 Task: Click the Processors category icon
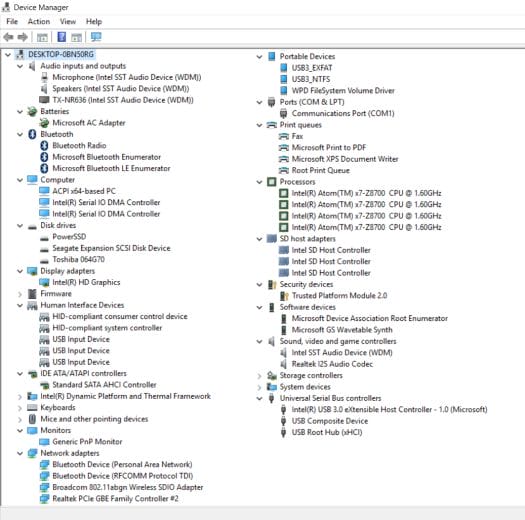[x=272, y=182]
